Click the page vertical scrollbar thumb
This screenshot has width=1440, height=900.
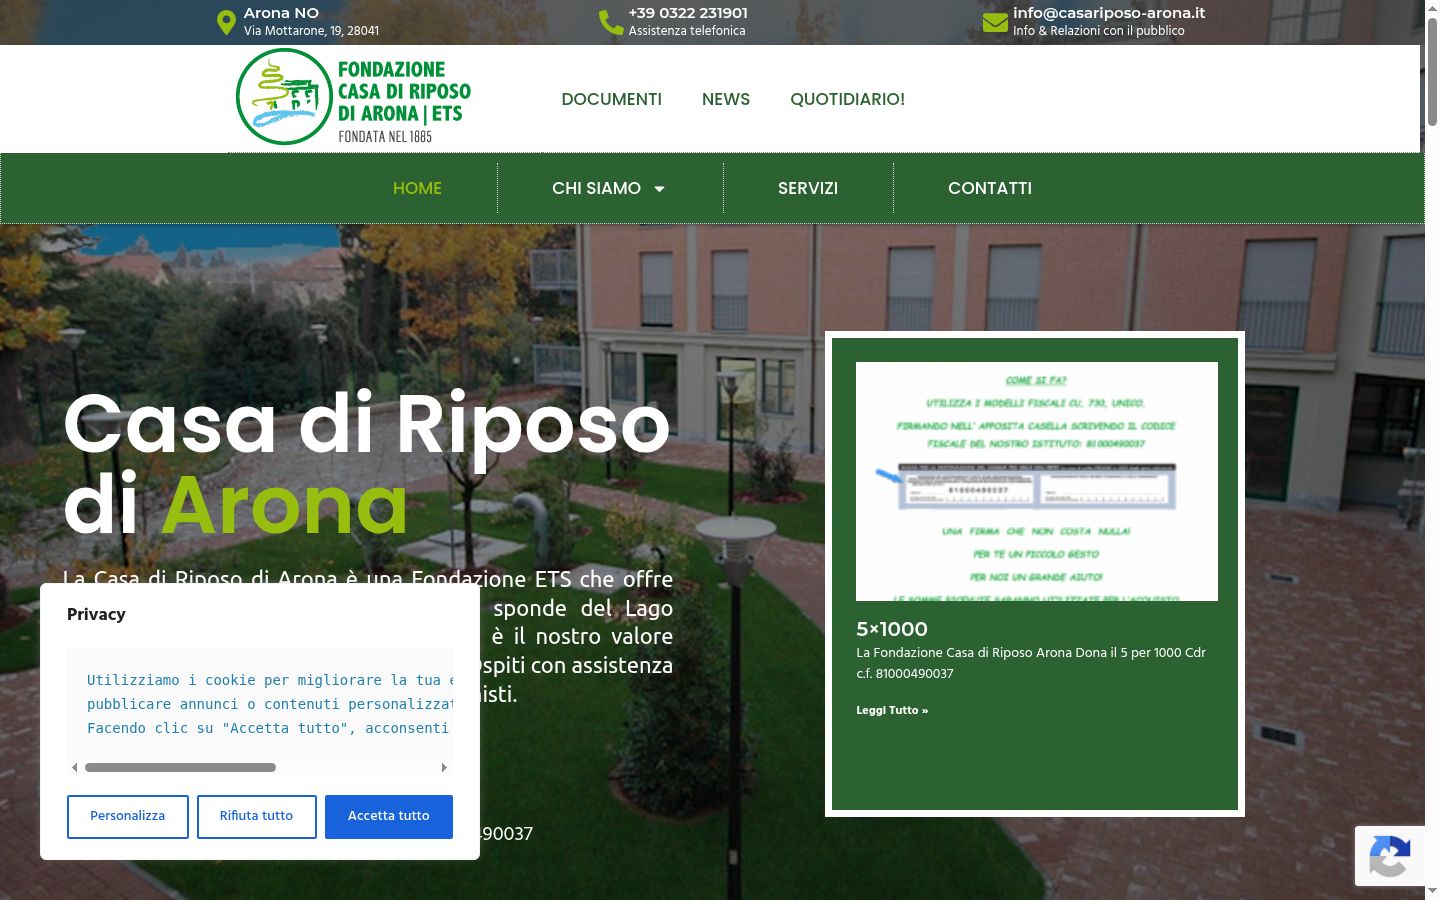[x=1432, y=73]
